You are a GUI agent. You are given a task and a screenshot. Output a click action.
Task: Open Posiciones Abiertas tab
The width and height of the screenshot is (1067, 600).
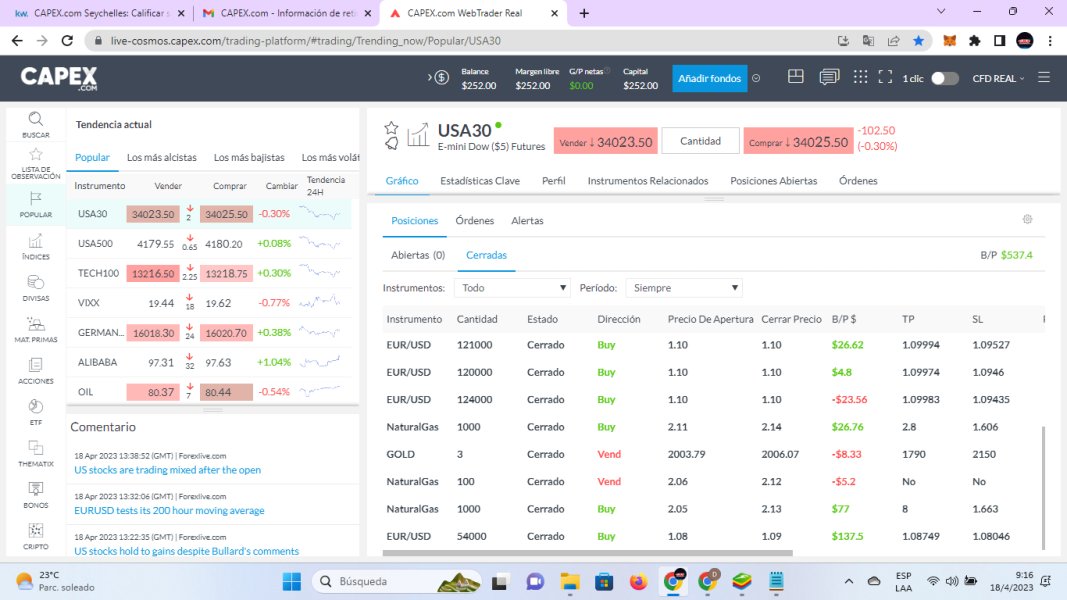coord(773,181)
